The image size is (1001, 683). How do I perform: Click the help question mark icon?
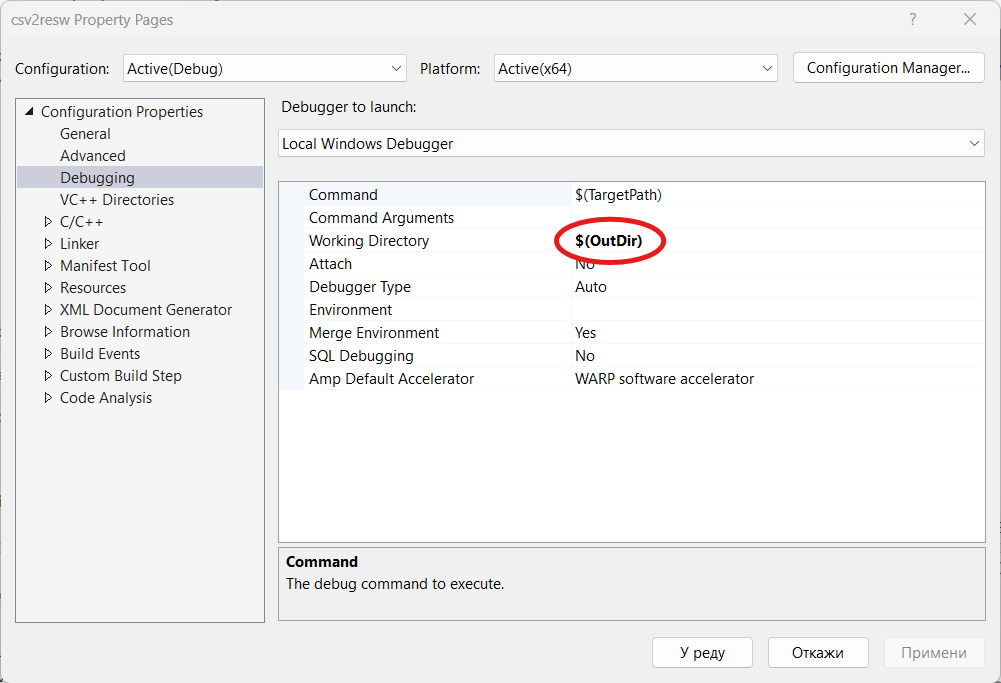(x=912, y=20)
